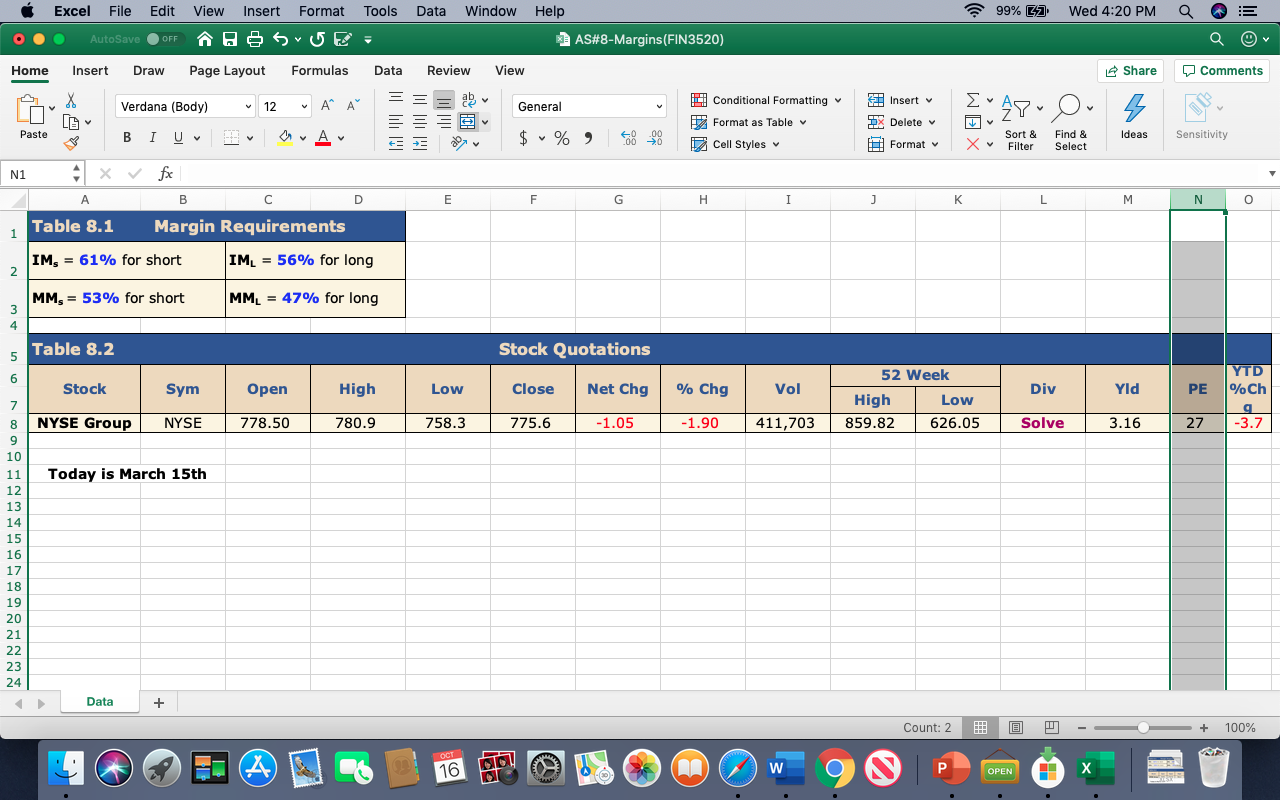The width and height of the screenshot is (1280, 800).
Task: Open Spotlight search in macOS menu bar
Action: [x=1185, y=11]
